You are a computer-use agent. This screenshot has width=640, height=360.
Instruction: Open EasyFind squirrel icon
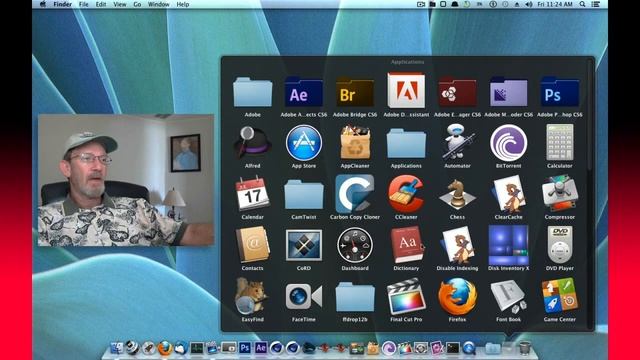point(251,296)
